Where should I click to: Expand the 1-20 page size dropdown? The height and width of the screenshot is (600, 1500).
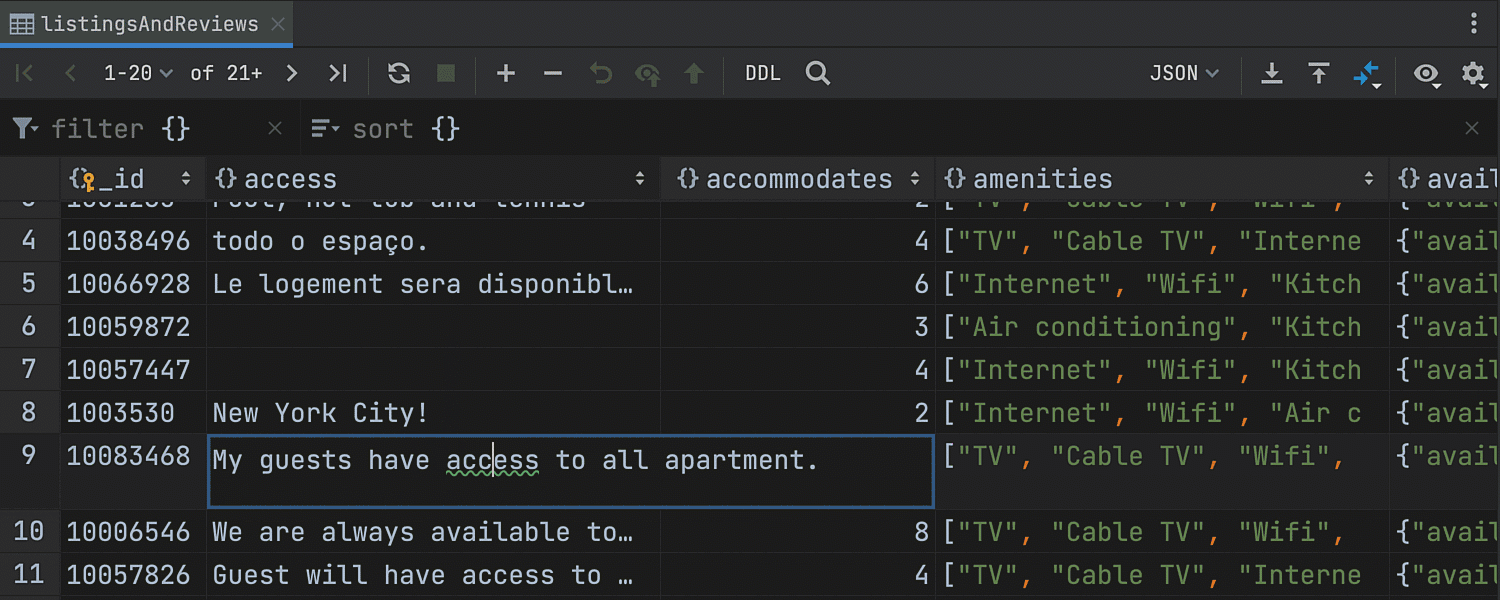coord(138,73)
